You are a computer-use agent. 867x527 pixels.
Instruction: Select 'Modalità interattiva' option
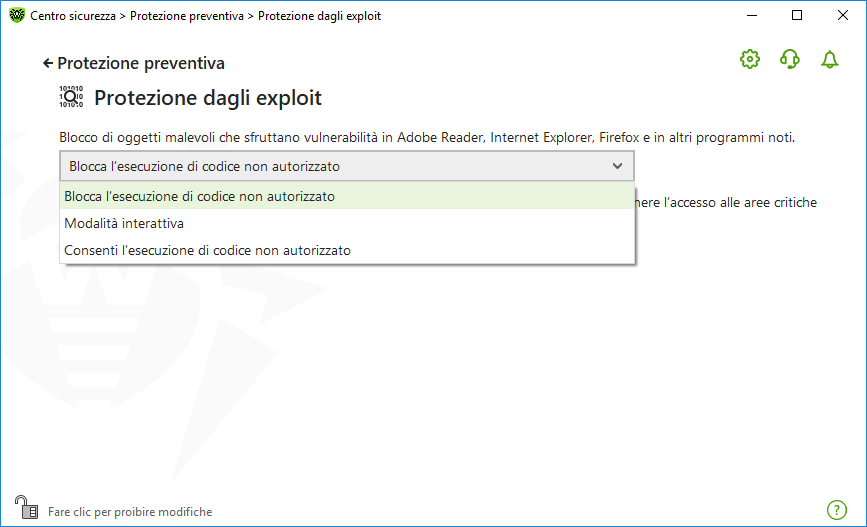[124, 223]
